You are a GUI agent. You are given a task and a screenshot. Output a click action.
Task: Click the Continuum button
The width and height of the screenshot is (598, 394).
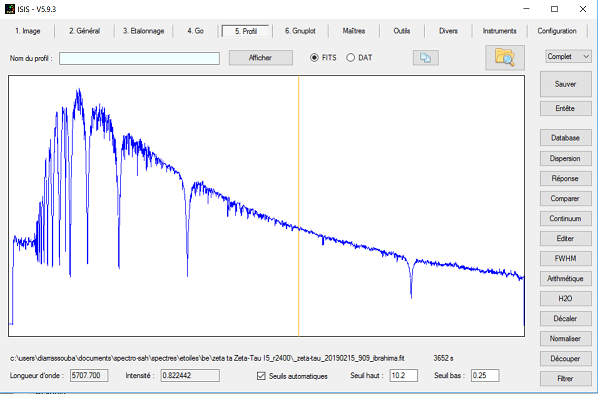point(566,219)
